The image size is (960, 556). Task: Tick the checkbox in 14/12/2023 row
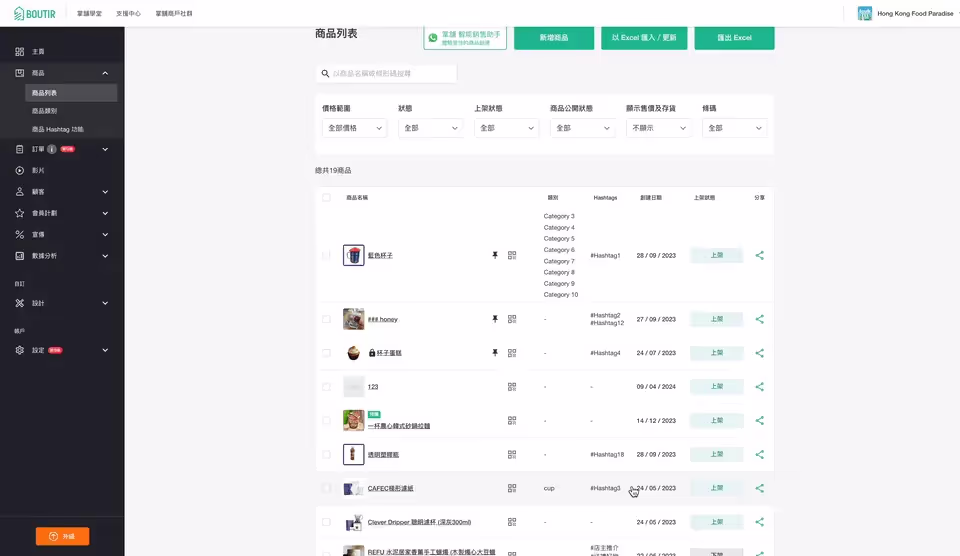(326, 421)
